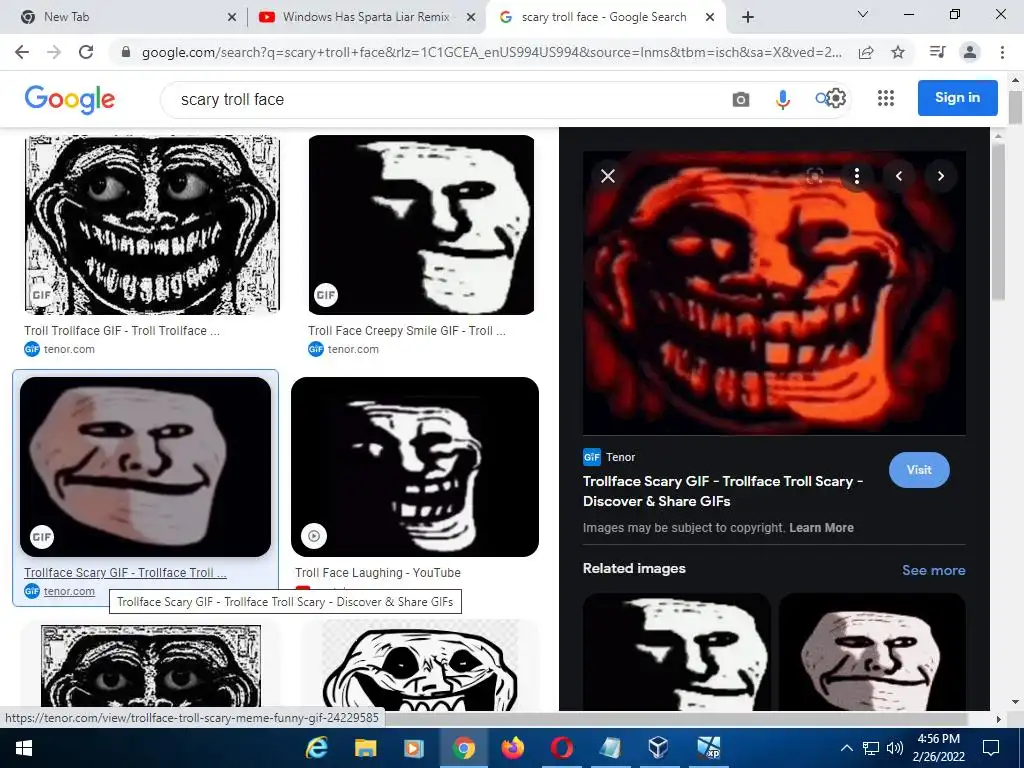
Task: Click the Visit button for Tenor
Action: 919,470
